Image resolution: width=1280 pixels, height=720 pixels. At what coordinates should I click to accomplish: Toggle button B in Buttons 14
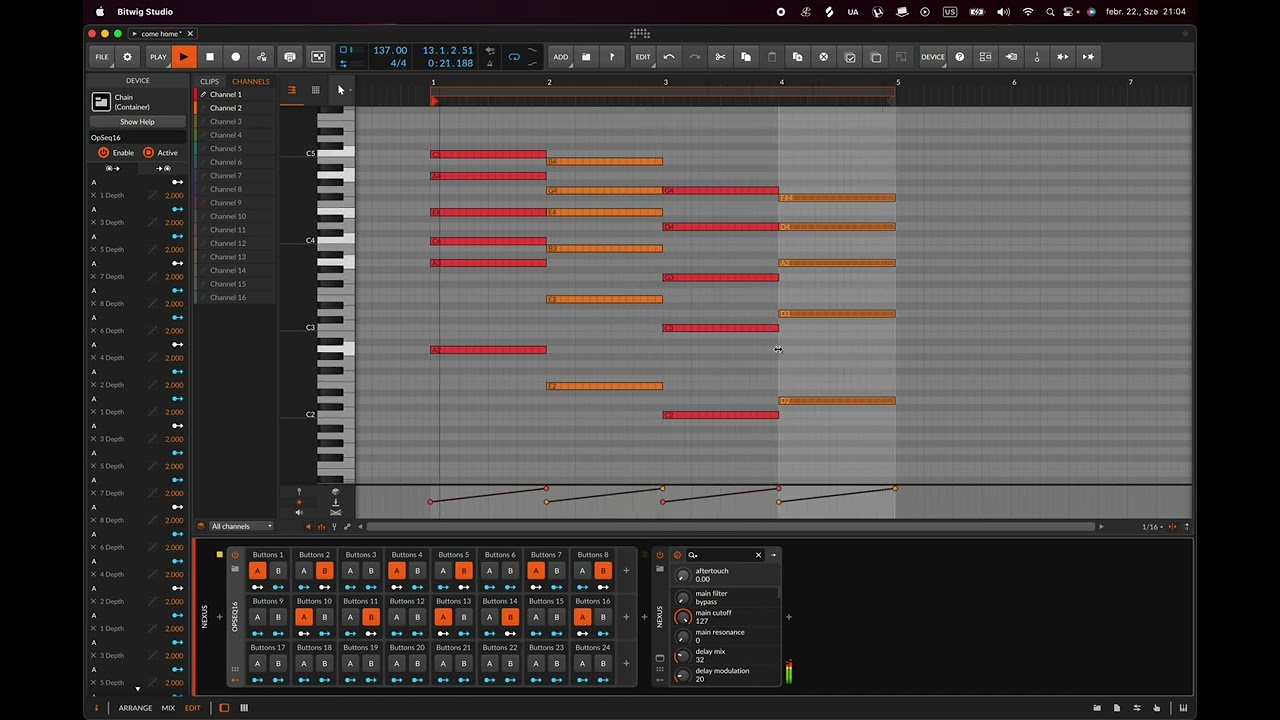[x=510, y=617]
